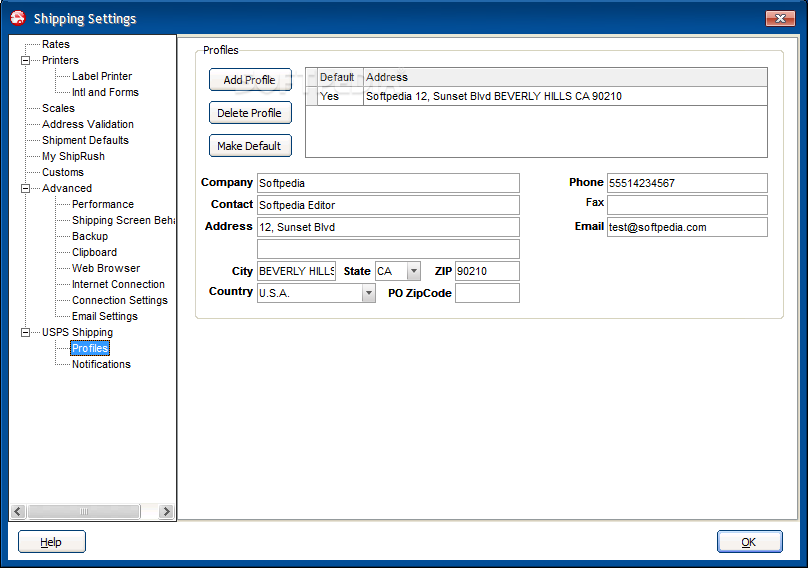Click the Delete Profile button
This screenshot has height=568, width=808.
(250, 113)
